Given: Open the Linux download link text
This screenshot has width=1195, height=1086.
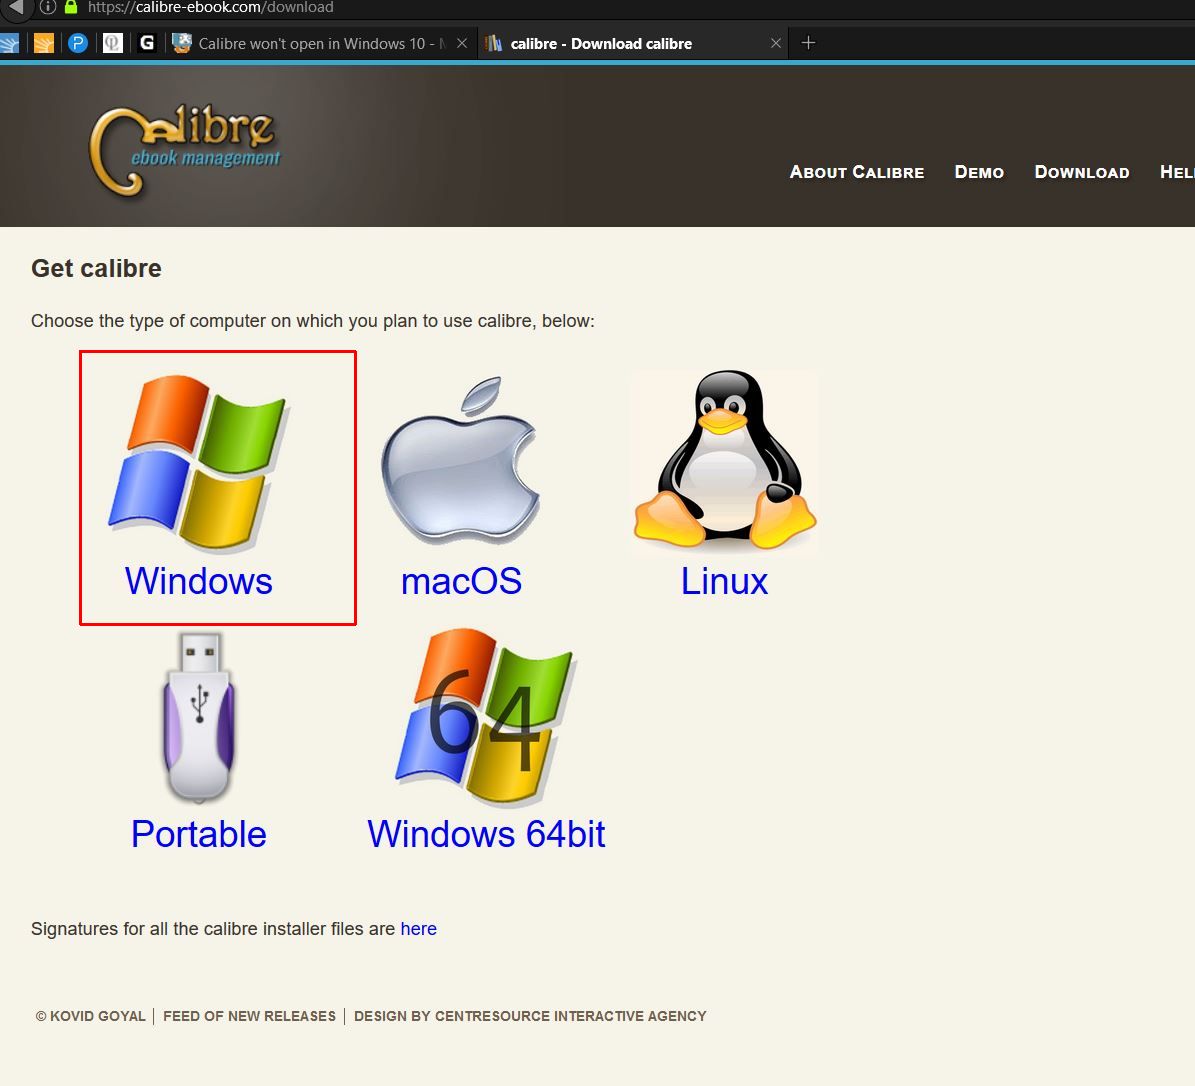Looking at the screenshot, I should point(724,581).
